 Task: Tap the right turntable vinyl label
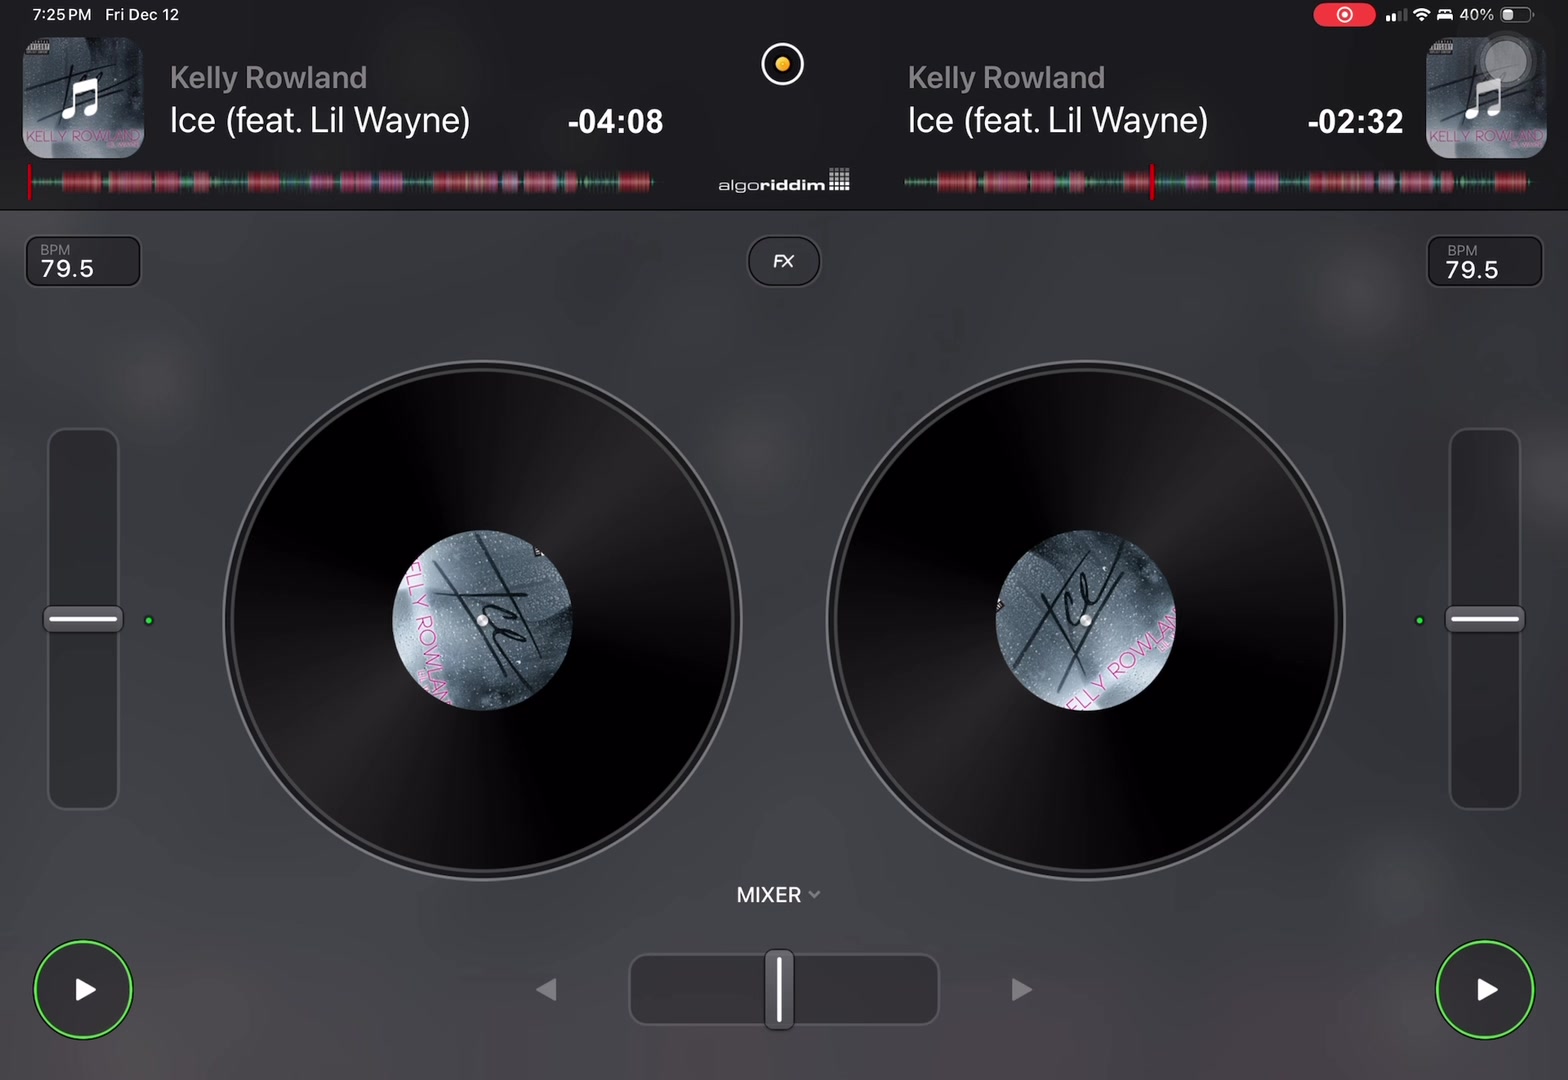click(1086, 620)
